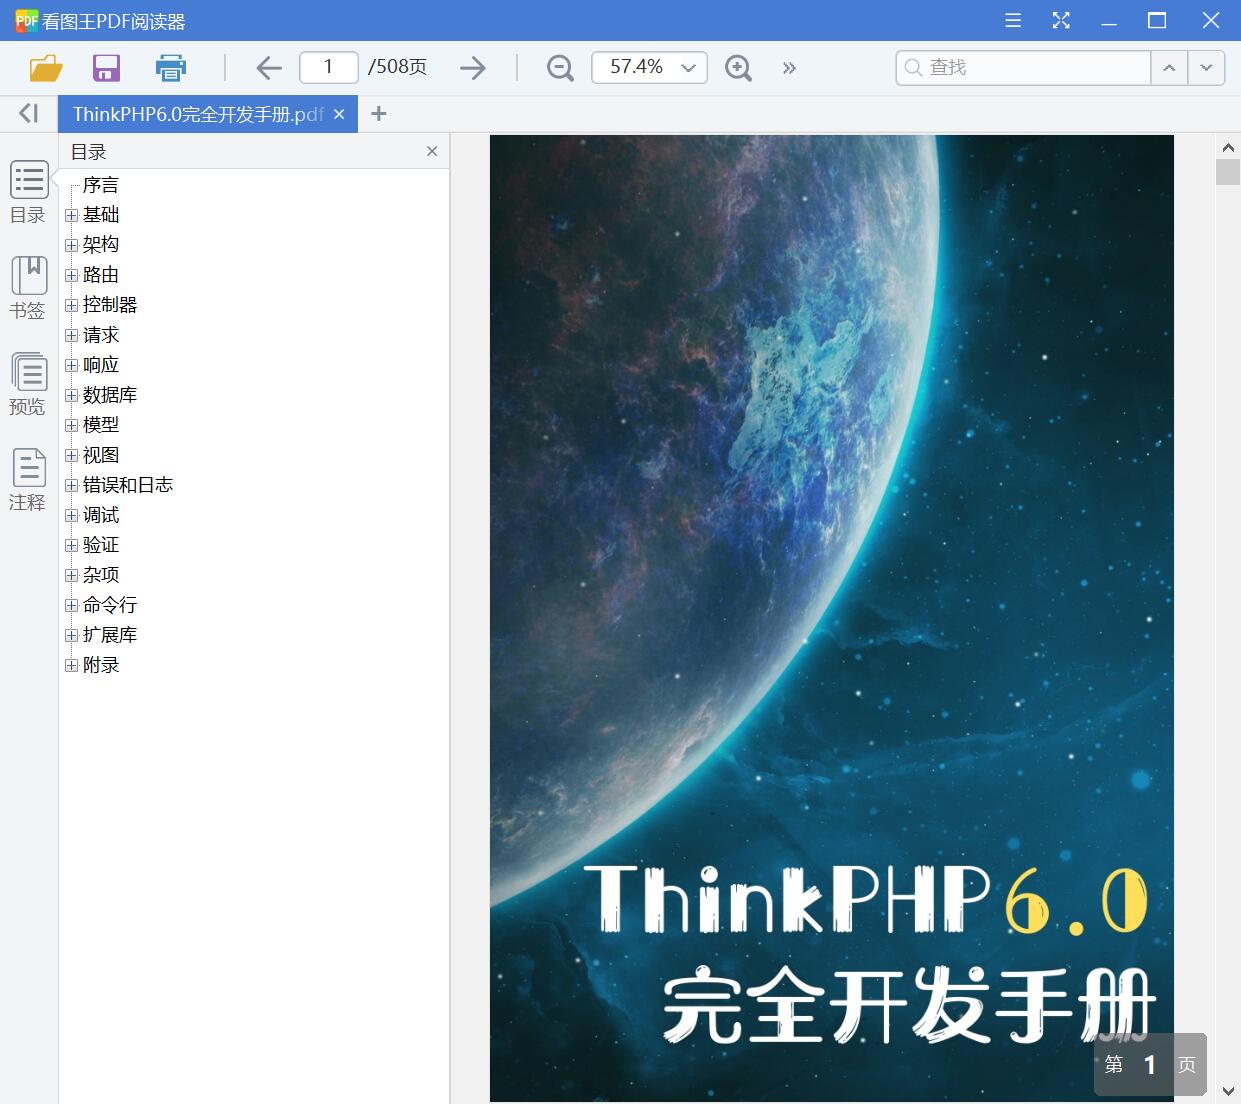Open the 书签 (bookmarks) panel

(27, 287)
